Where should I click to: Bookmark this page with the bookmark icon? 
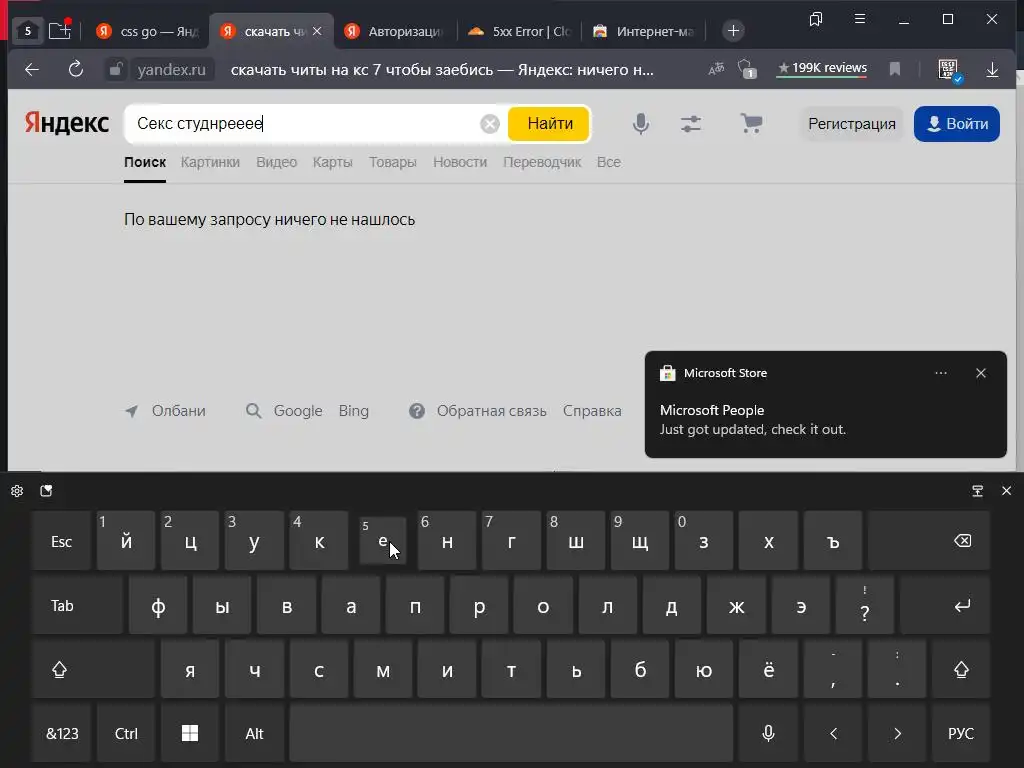[895, 69]
